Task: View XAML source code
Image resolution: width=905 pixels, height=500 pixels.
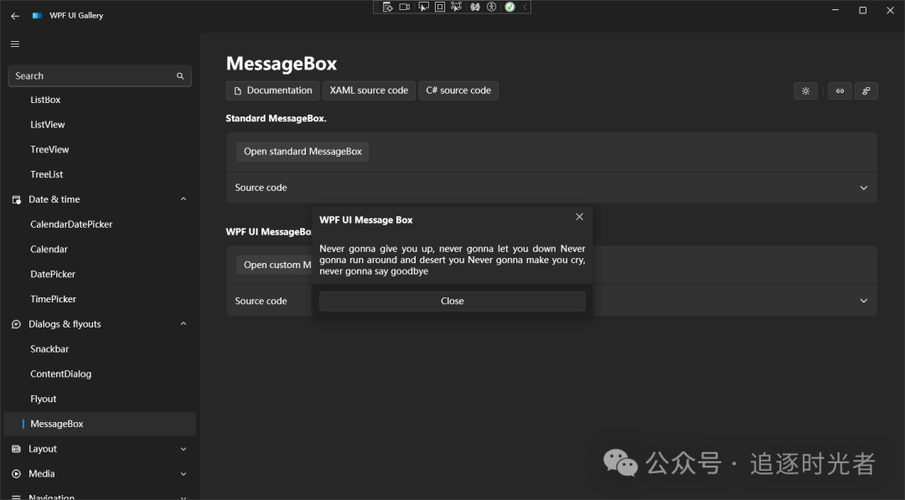Action: (x=369, y=91)
